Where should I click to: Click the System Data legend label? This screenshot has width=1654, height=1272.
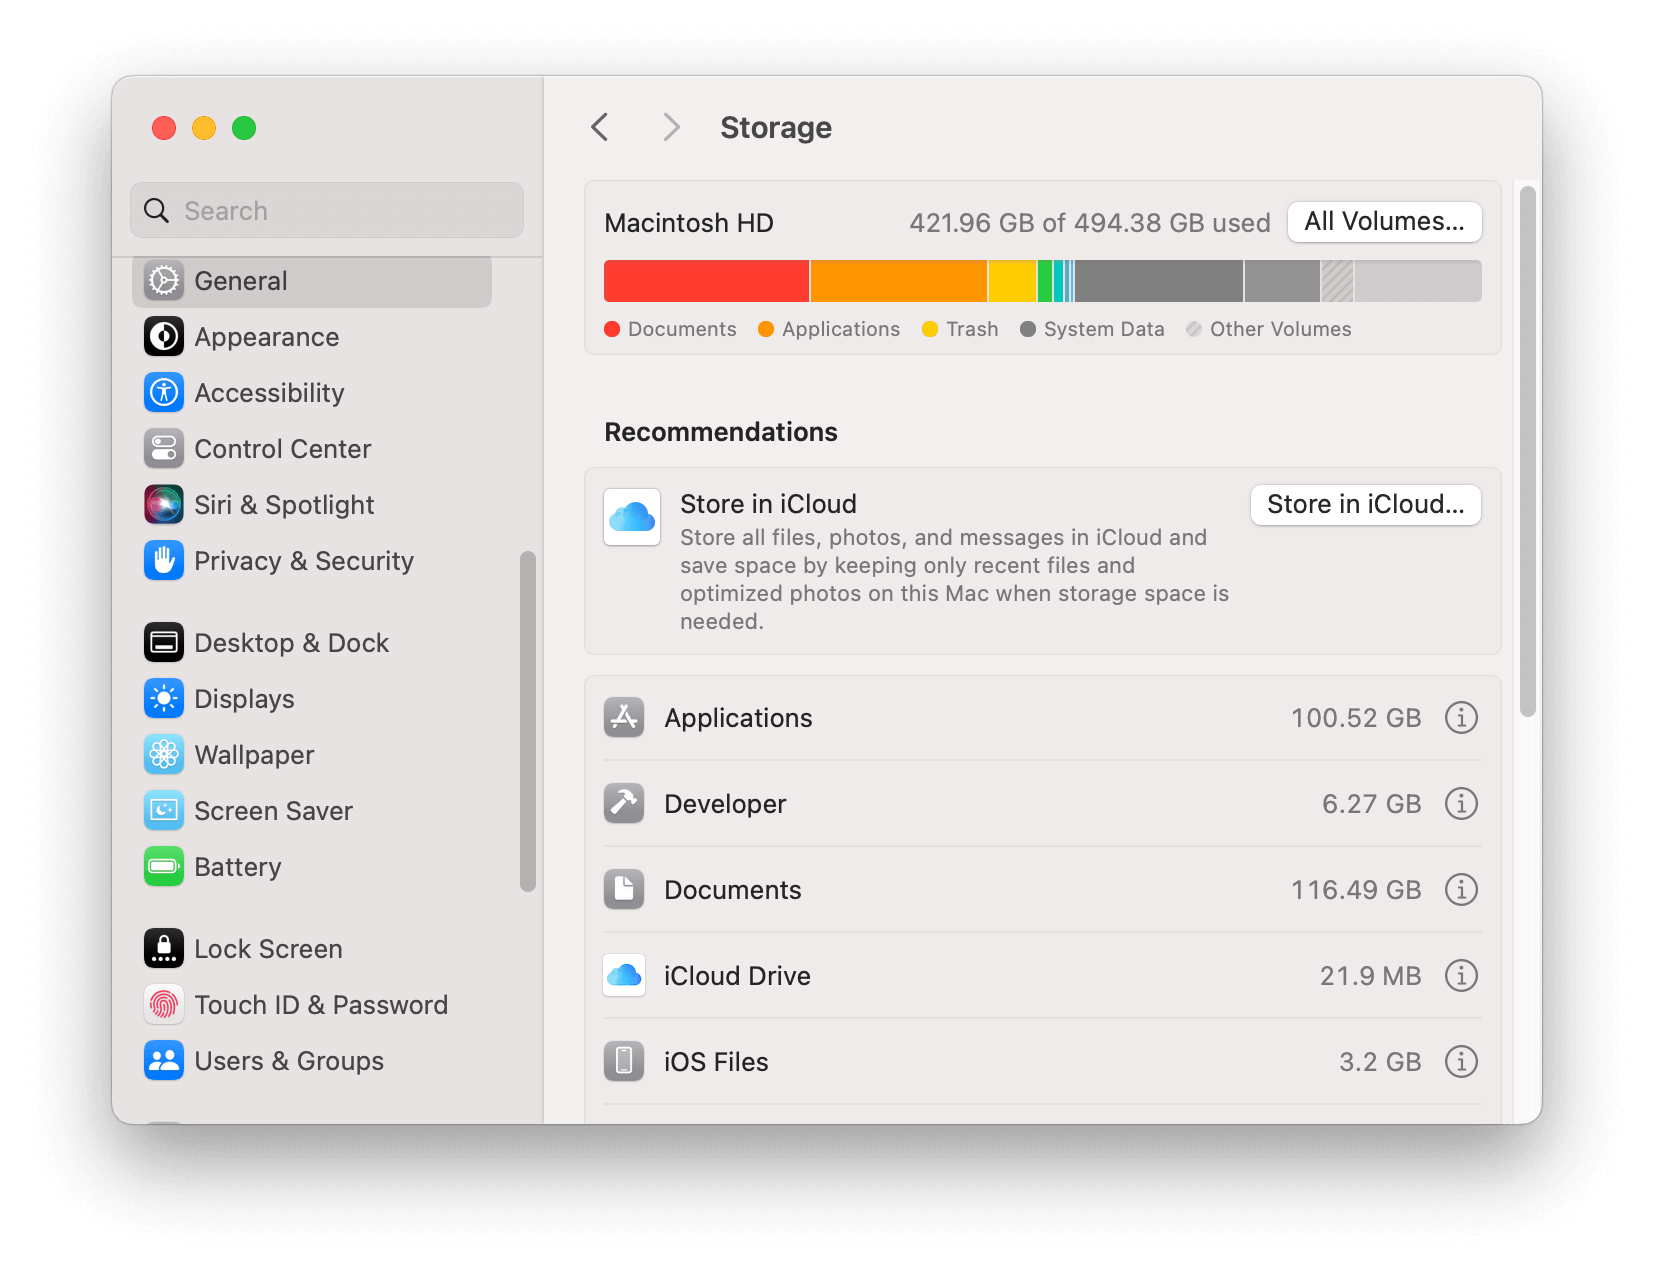click(x=1104, y=329)
